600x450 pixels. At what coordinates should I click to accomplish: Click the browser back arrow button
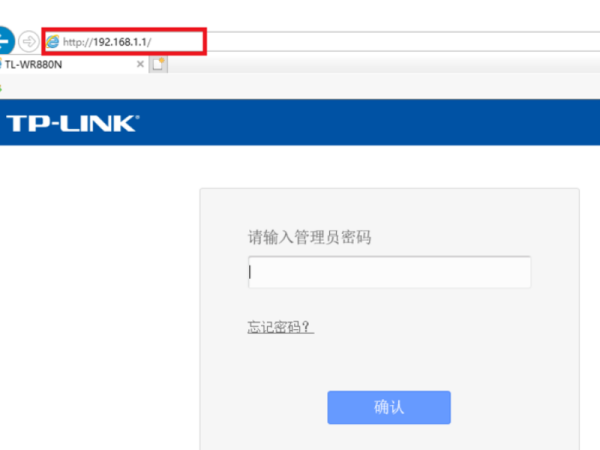tap(5, 41)
